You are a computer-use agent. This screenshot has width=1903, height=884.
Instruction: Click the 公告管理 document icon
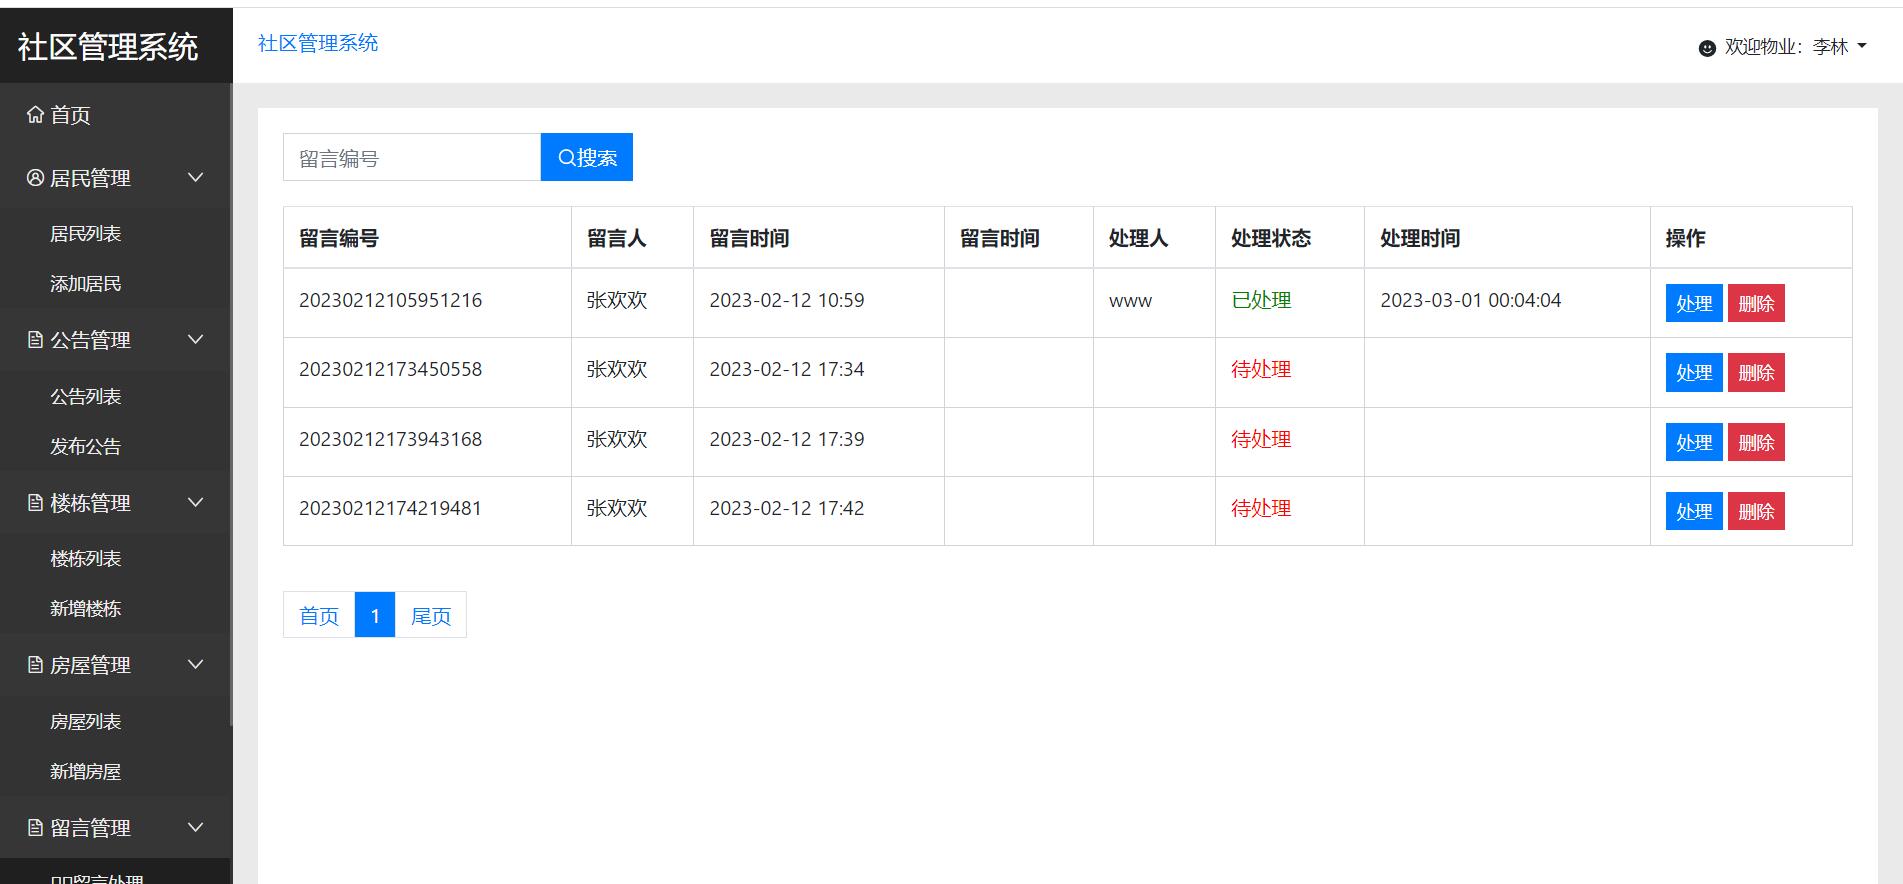(35, 340)
